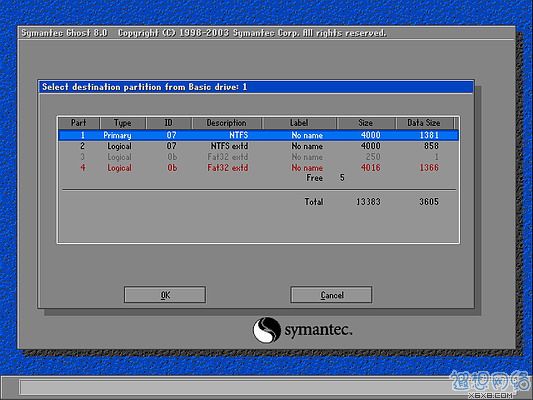Image resolution: width=533 pixels, height=400 pixels.
Task: Select greyed partition 3 Fat32 extd row
Action: [258, 157]
